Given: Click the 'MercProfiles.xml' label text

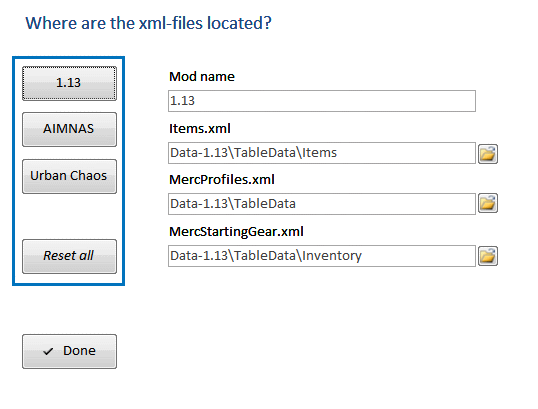Looking at the screenshot, I should [x=222, y=179].
